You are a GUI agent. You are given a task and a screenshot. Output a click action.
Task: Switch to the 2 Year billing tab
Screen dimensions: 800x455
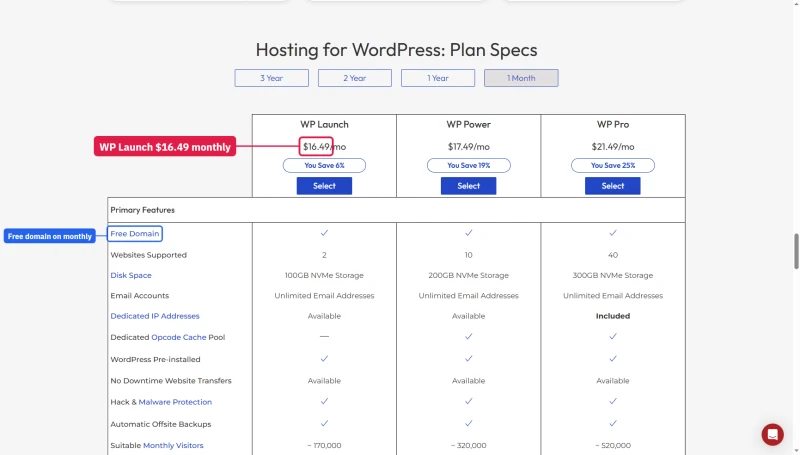point(355,78)
